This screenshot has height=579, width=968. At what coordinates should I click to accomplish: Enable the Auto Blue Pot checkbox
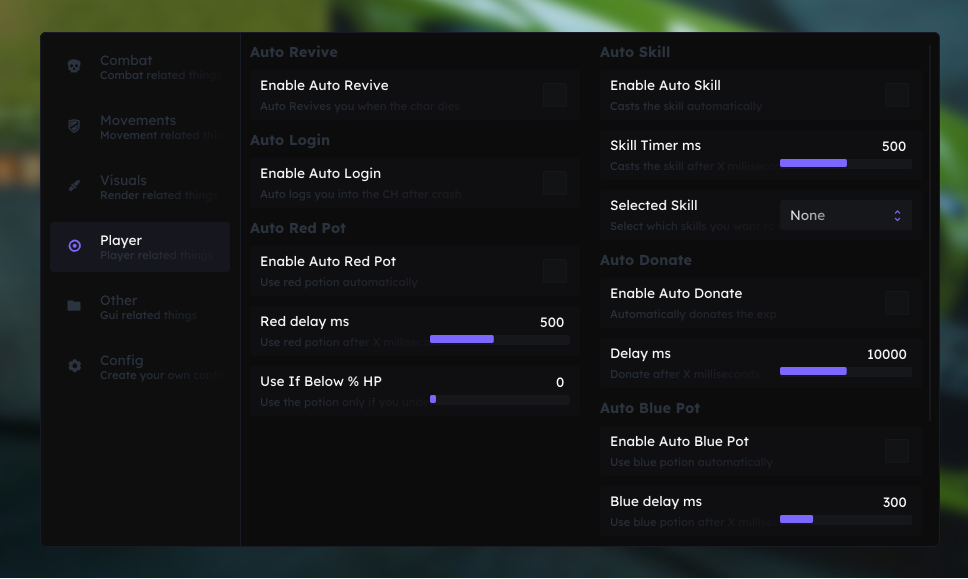(x=896, y=451)
